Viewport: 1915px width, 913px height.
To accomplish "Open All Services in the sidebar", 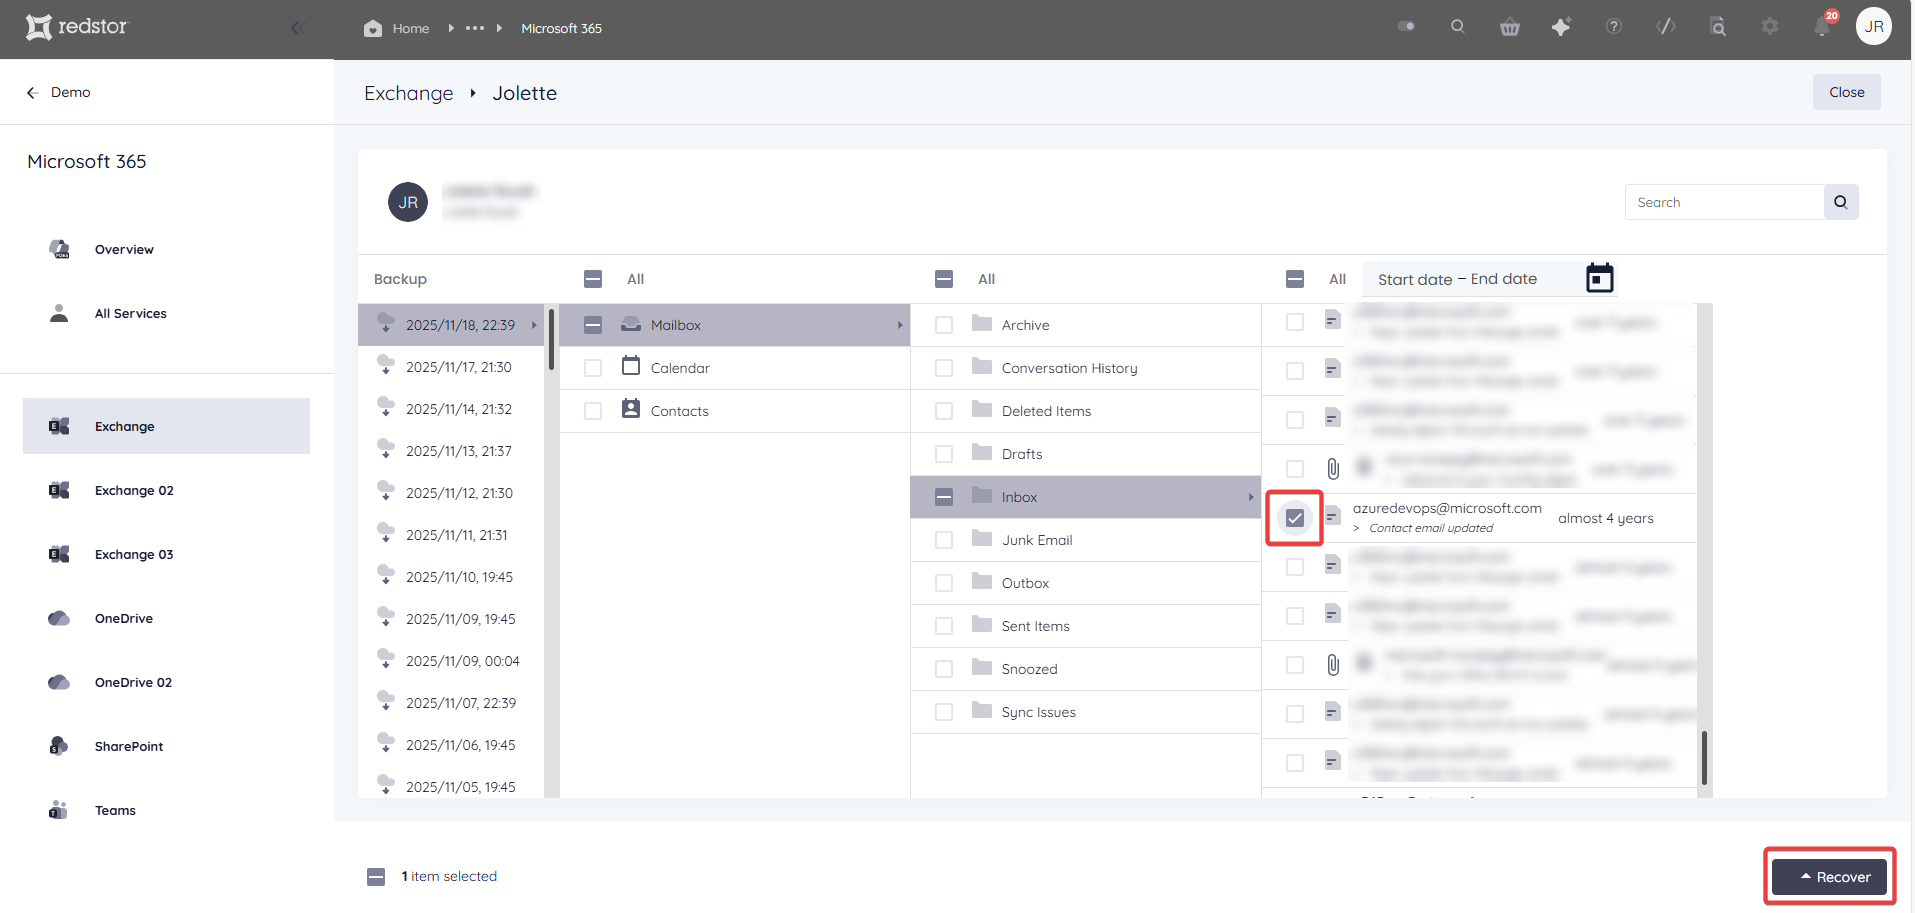I will pos(130,313).
